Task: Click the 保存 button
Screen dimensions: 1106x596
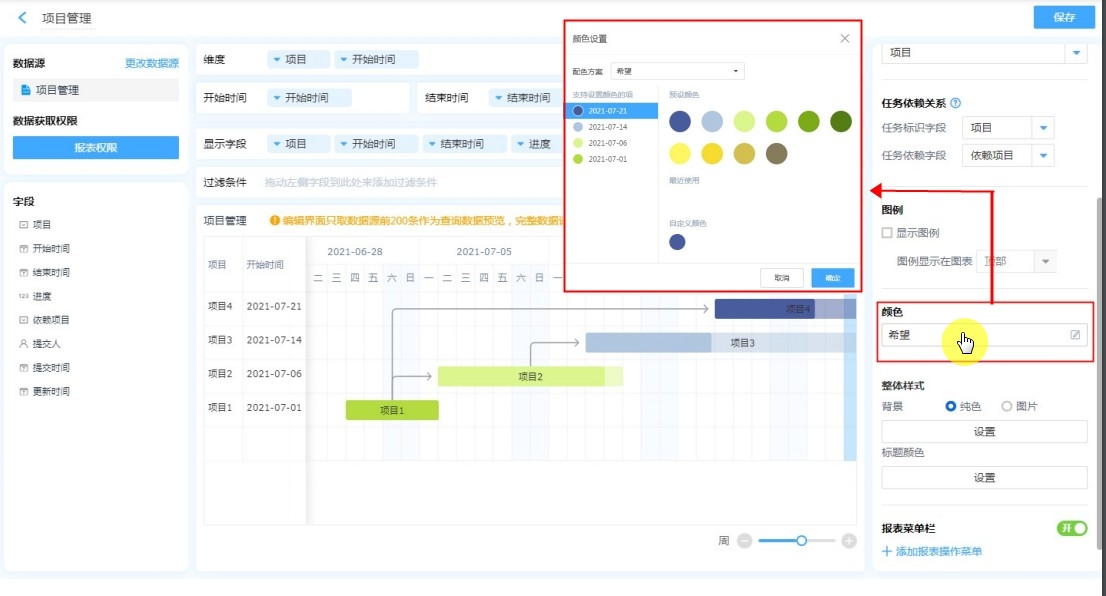Action: (x=1064, y=17)
